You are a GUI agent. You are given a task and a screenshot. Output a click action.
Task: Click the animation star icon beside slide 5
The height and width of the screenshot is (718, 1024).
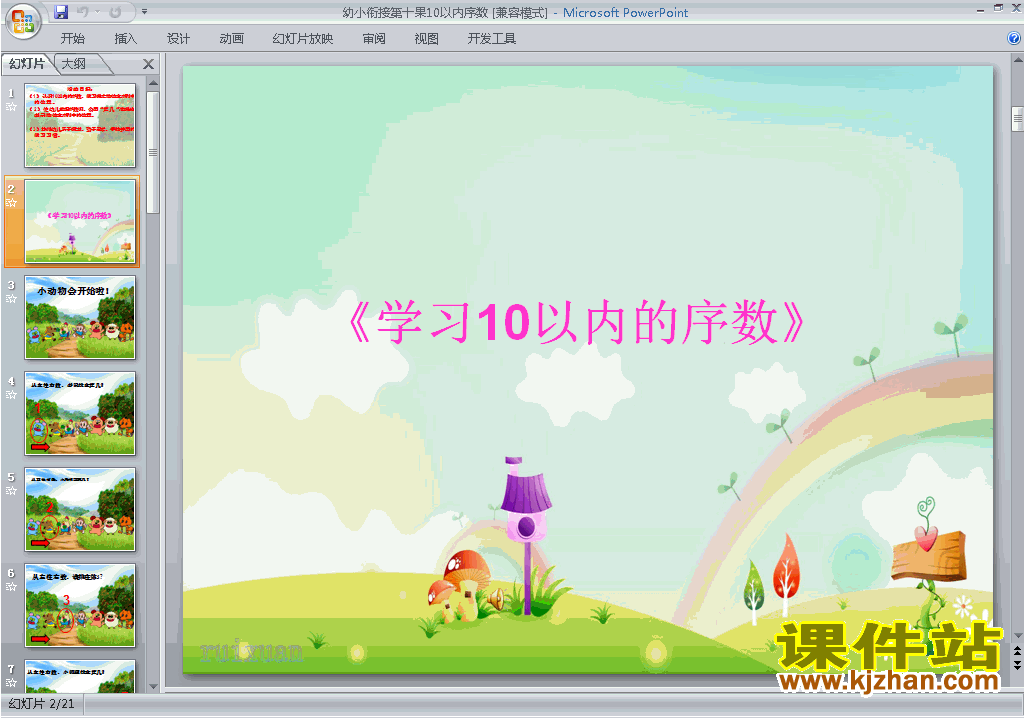tap(11, 491)
